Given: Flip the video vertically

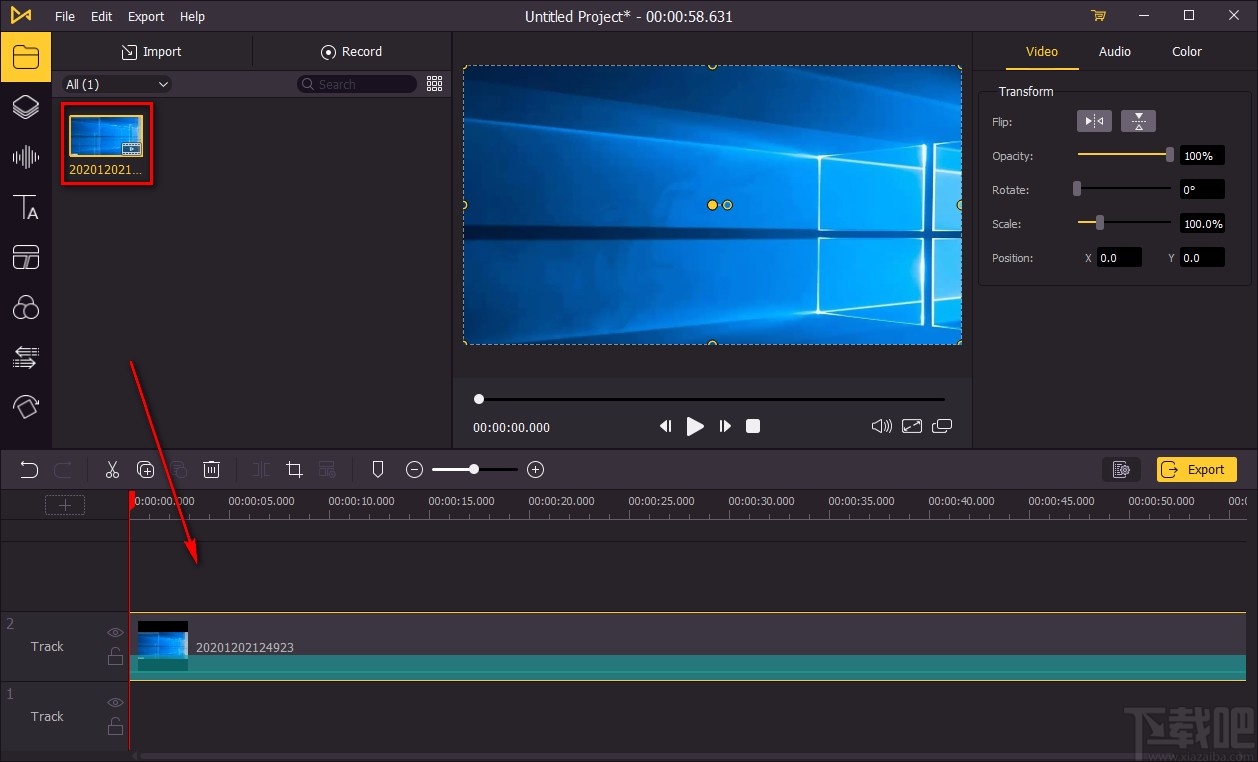Looking at the screenshot, I should click(x=1138, y=121).
